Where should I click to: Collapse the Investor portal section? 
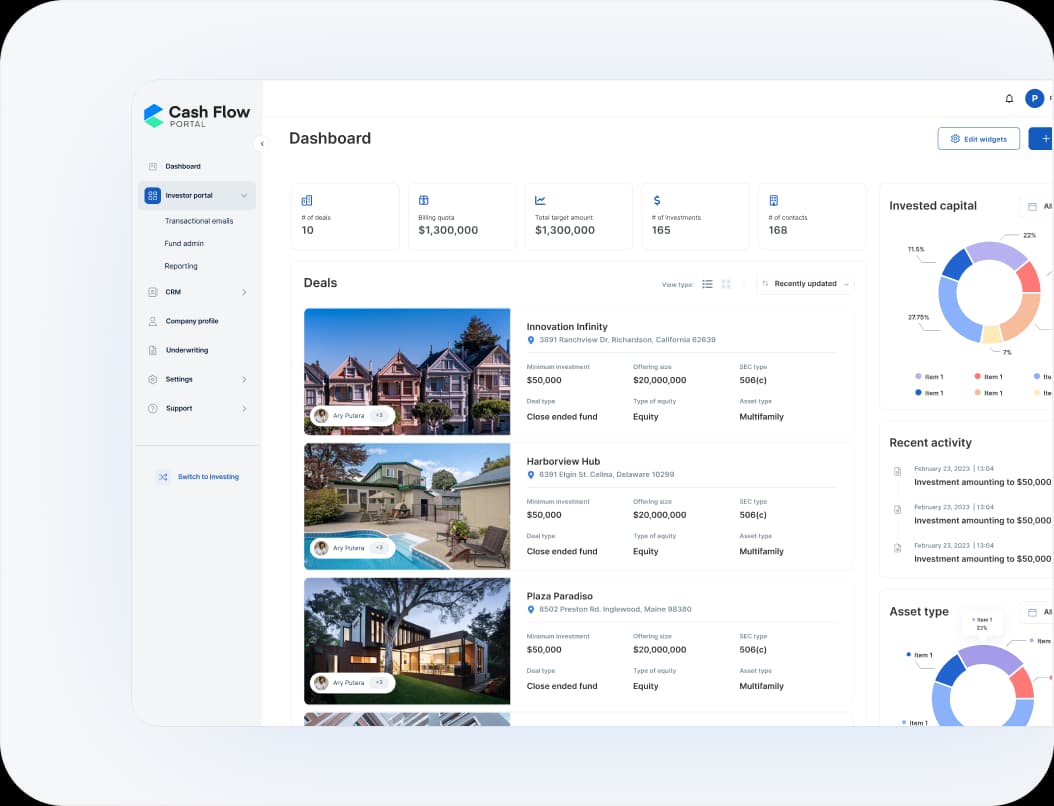point(244,195)
